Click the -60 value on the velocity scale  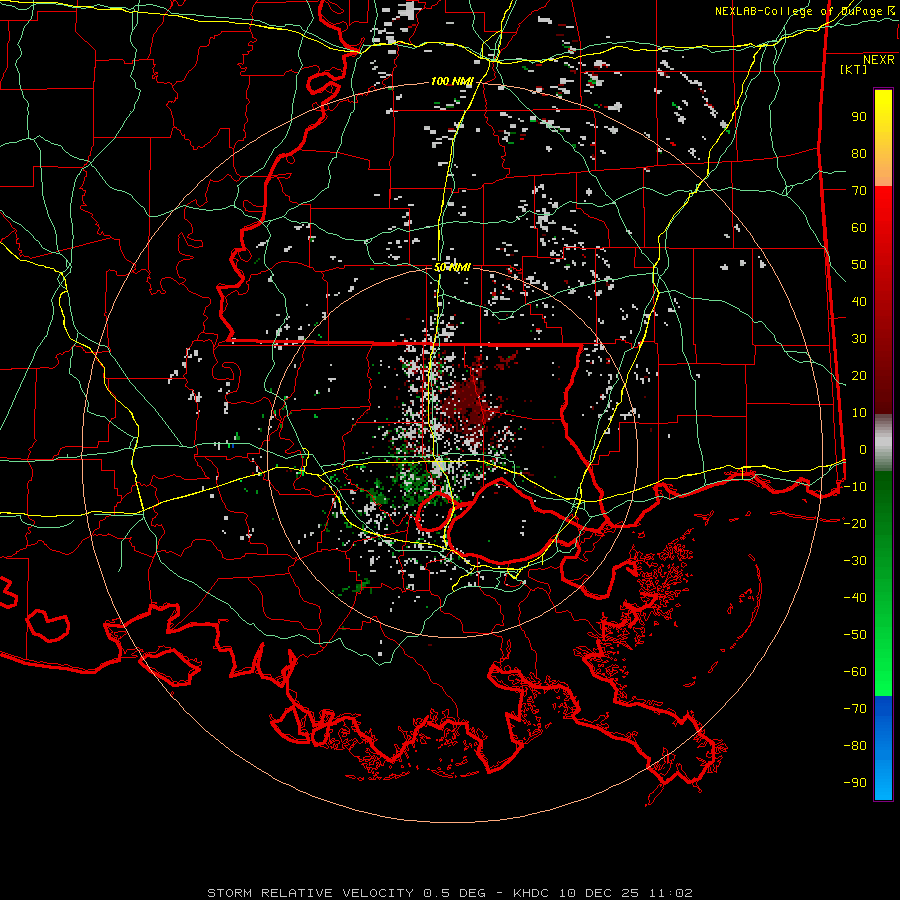tap(855, 672)
